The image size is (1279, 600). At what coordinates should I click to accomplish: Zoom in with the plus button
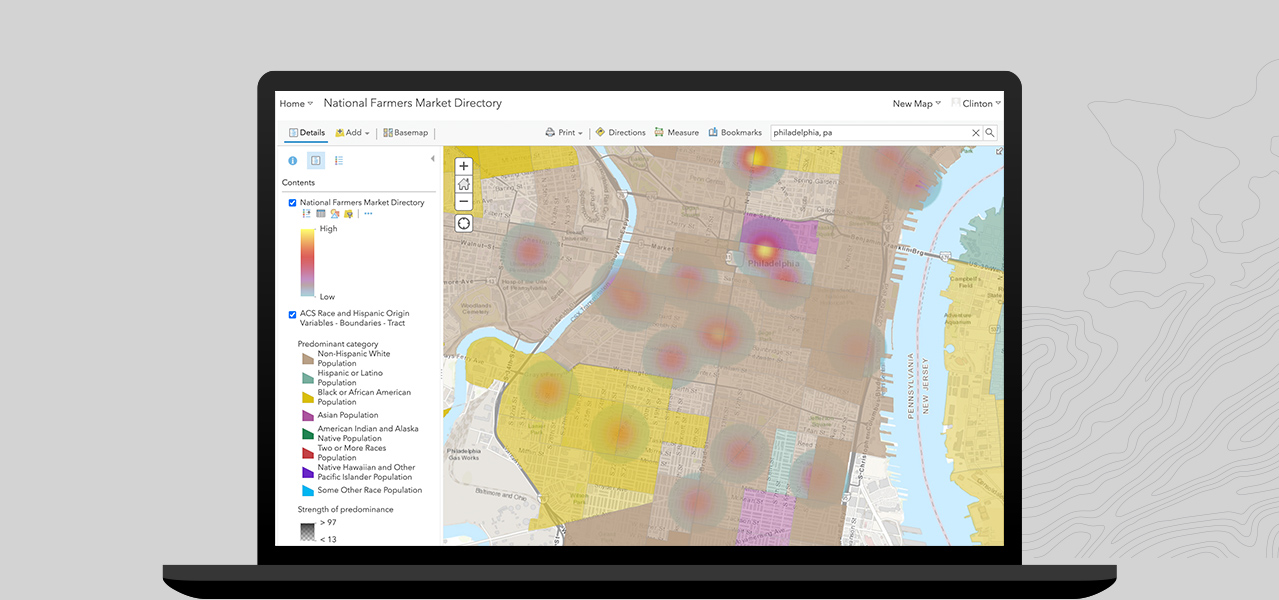[464, 166]
